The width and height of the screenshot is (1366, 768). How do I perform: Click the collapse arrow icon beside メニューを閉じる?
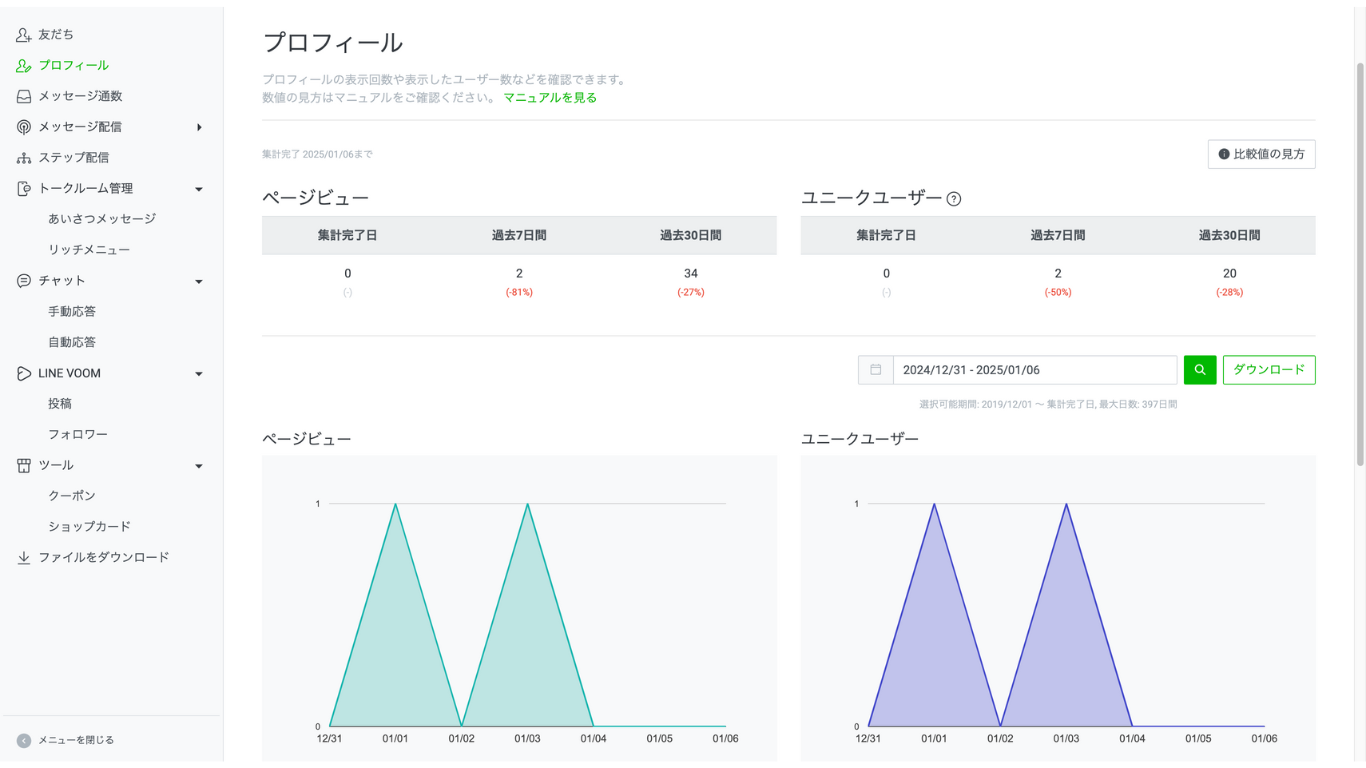(x=24, y=741)
